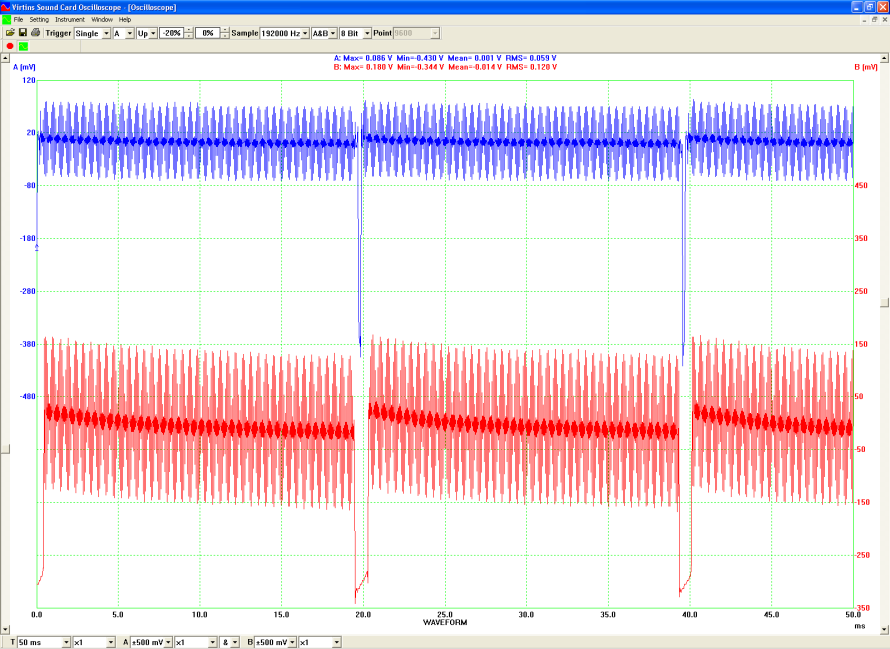890x649 pixels.
Task: Open the Instrument menu
Action: click(x=70, y=19)
